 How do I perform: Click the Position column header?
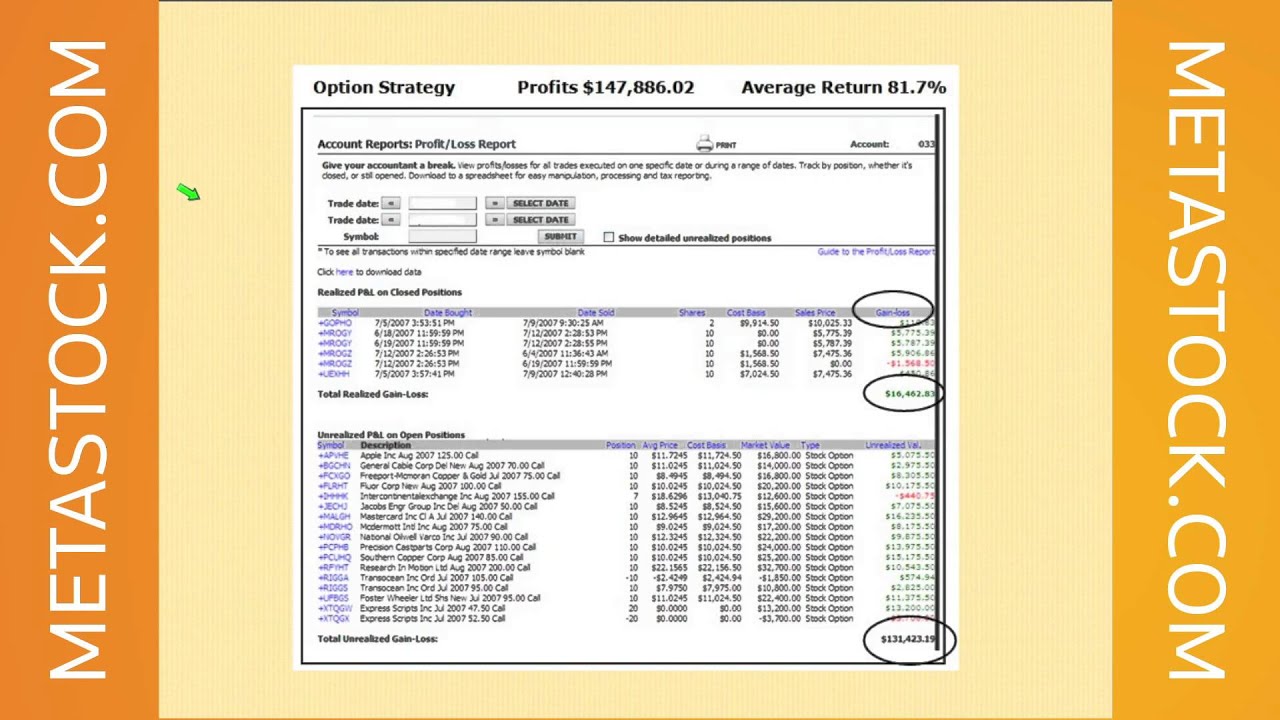coord(621,445)
